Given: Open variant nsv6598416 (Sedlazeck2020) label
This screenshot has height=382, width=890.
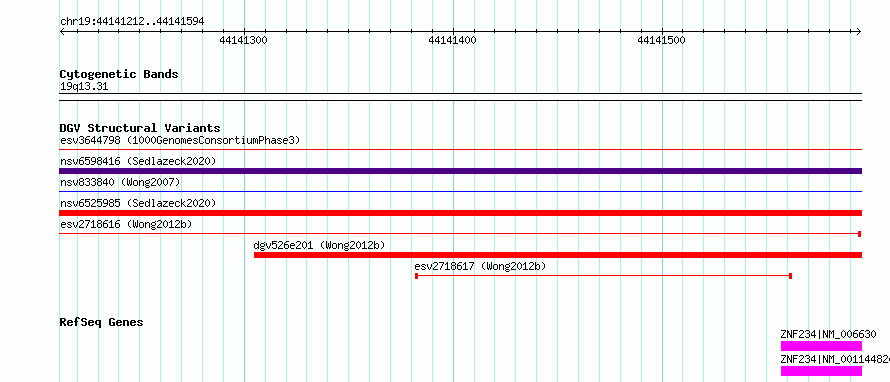Looking at the screenshot, I should coord(138,161).
